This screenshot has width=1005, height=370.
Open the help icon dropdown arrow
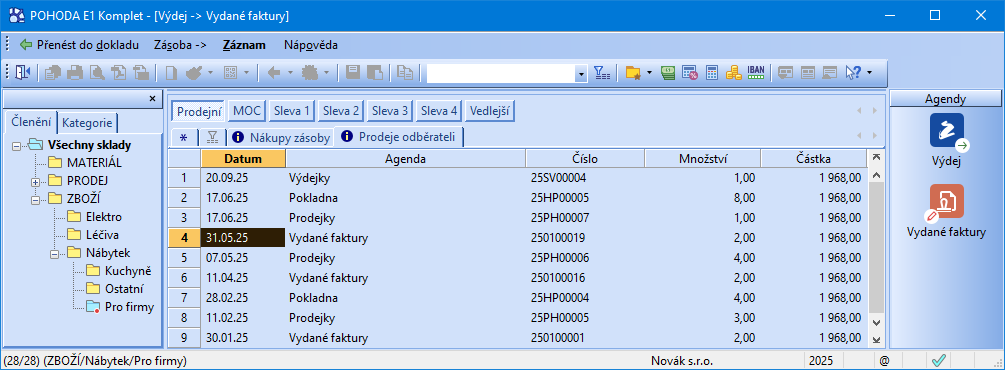click(869, 73)
